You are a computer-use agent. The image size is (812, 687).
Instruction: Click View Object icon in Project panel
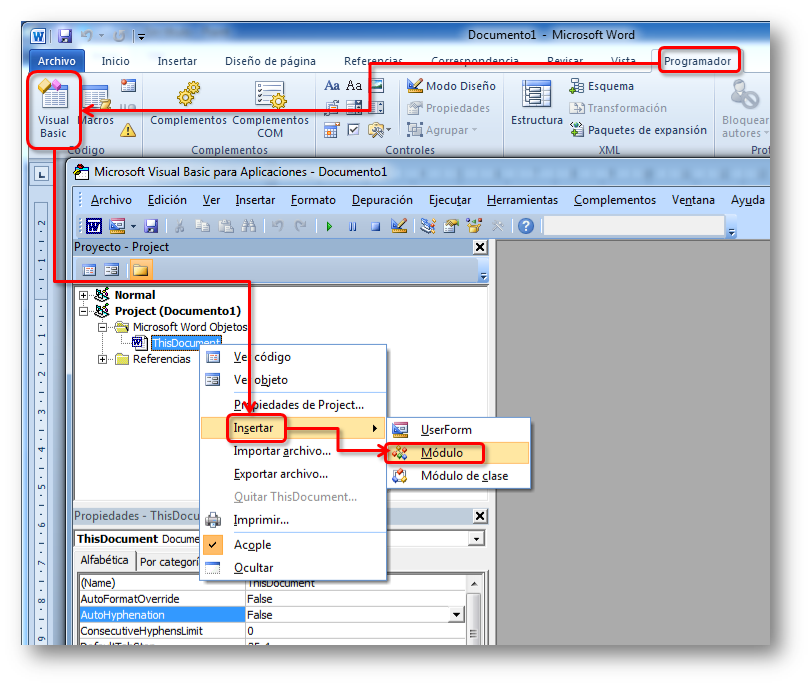(x=111, y=270)
